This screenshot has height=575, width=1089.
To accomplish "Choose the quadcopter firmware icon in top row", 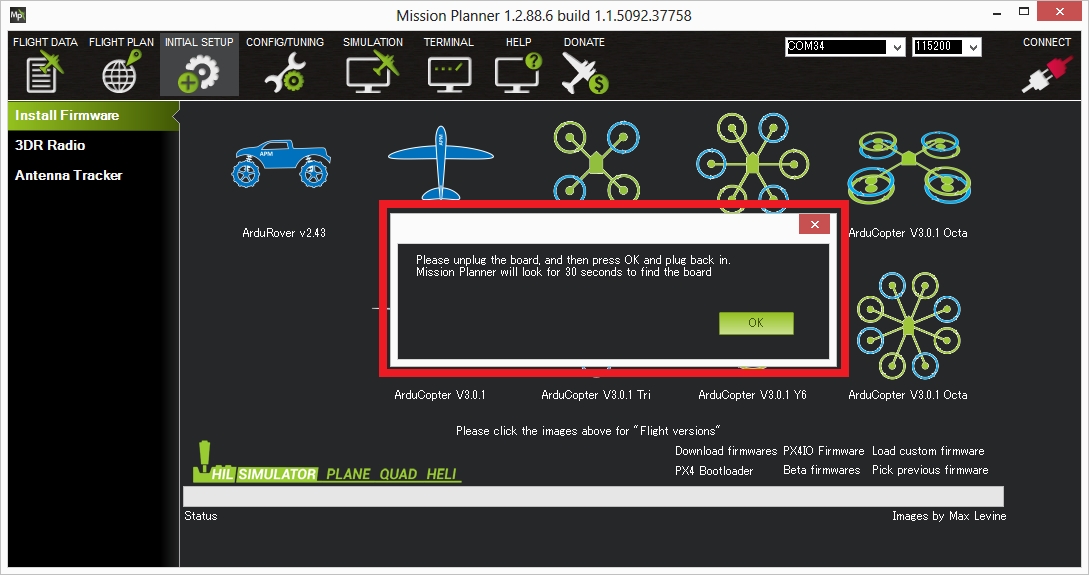I will [x=596, y=160].
